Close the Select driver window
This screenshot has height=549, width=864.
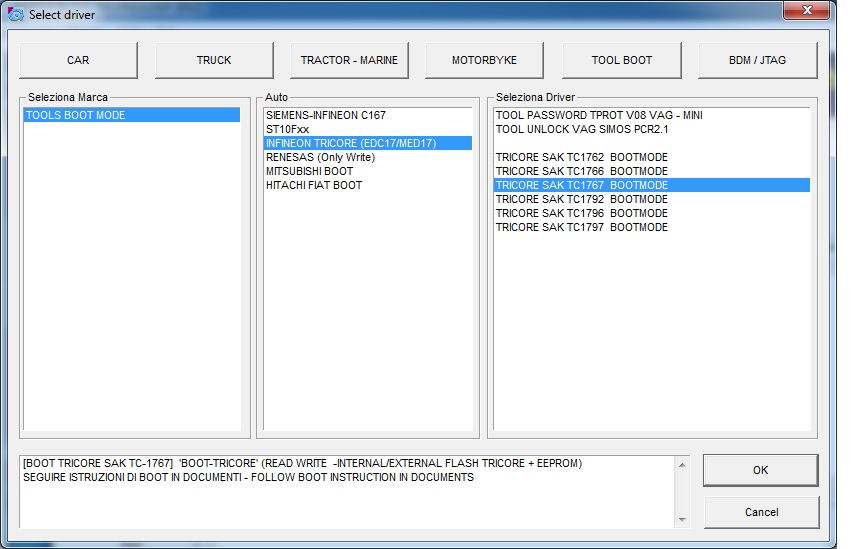point(806,10)
